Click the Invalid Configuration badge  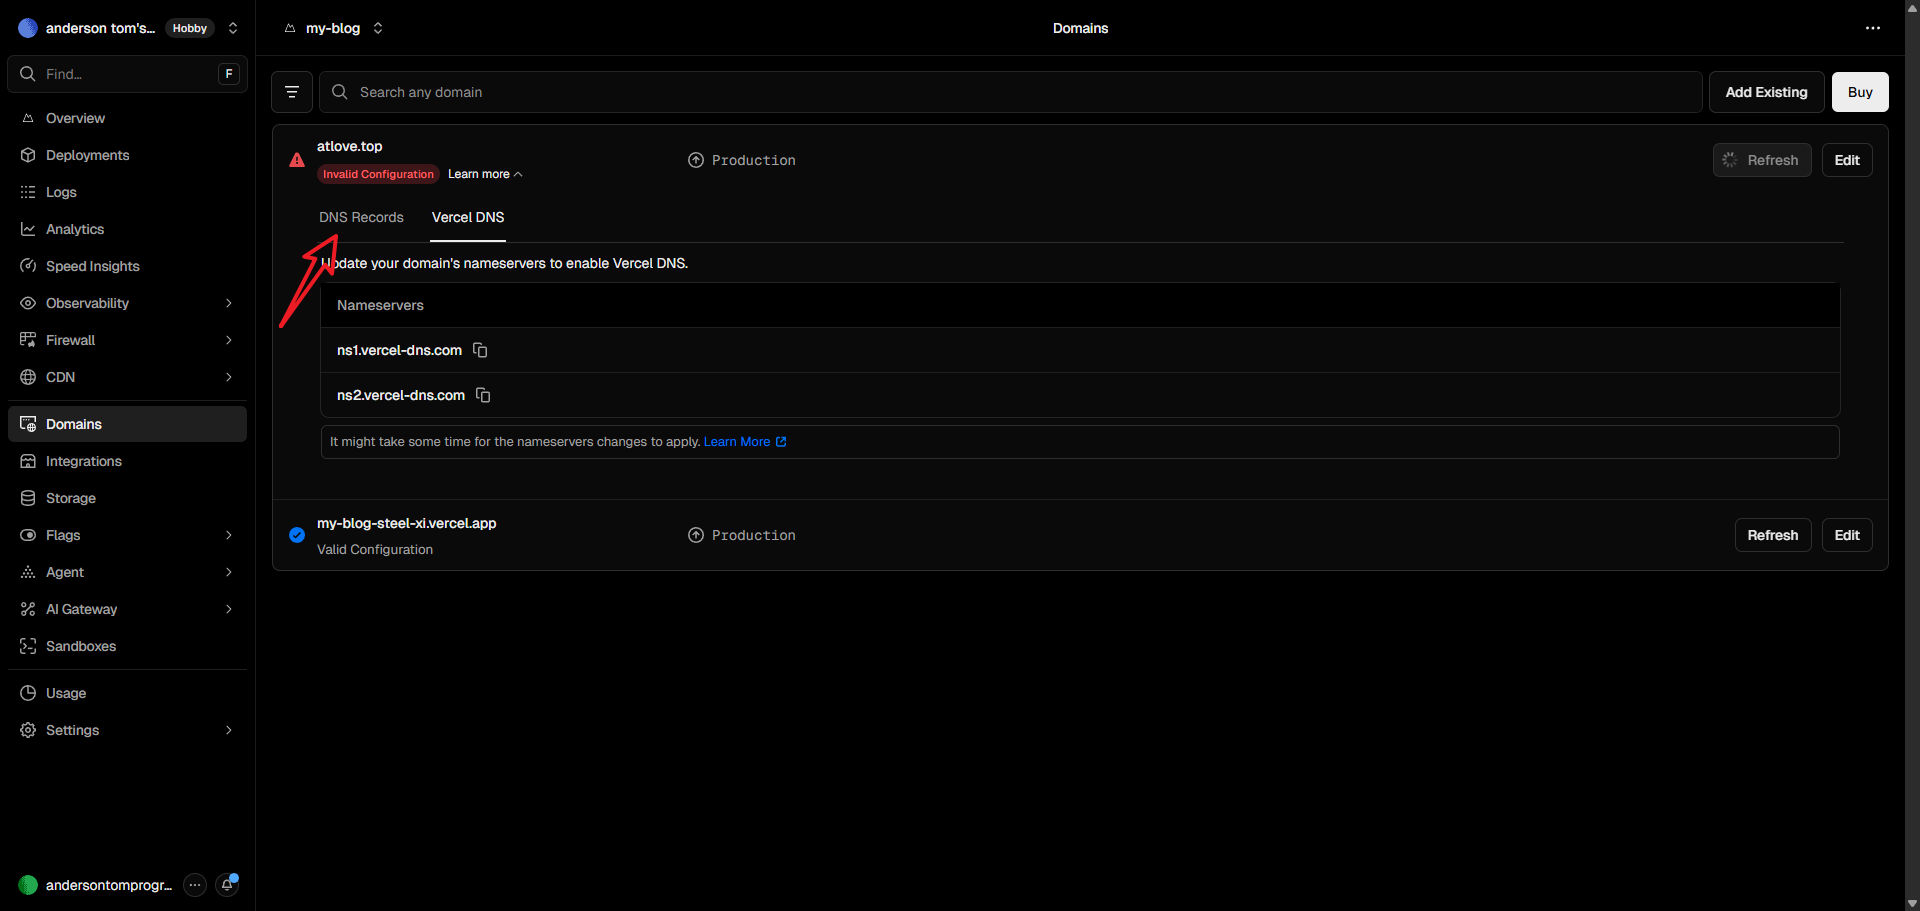[378, 174]
